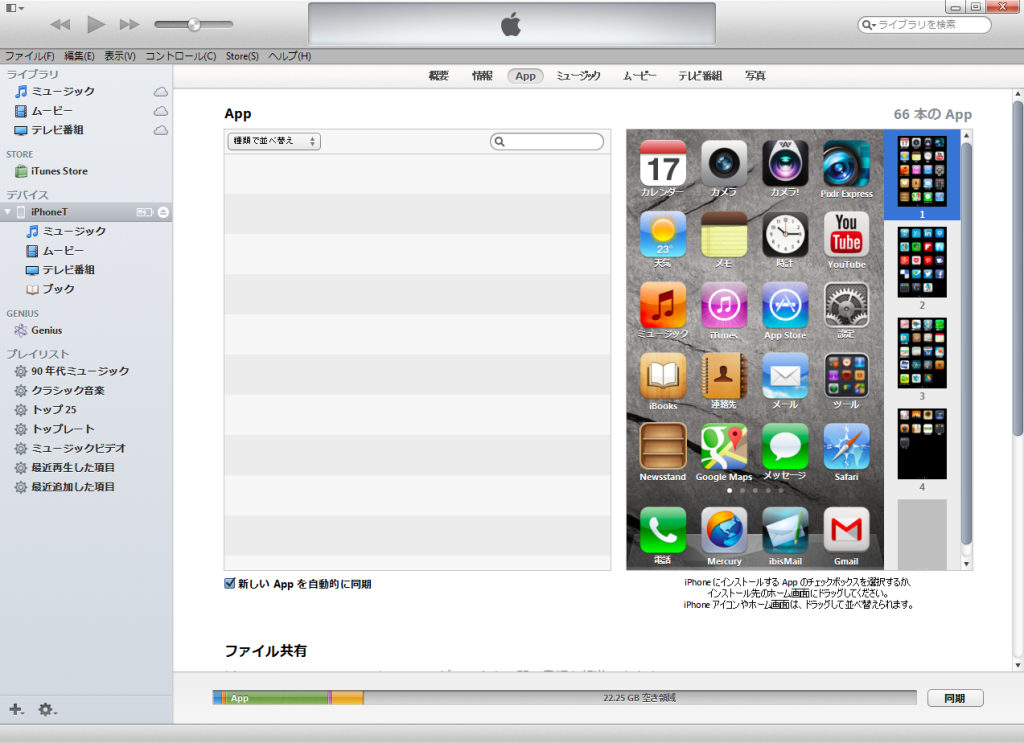Select the Camera app icon
The height and width of the screenshot is (743, 1024).
point(724,163)
